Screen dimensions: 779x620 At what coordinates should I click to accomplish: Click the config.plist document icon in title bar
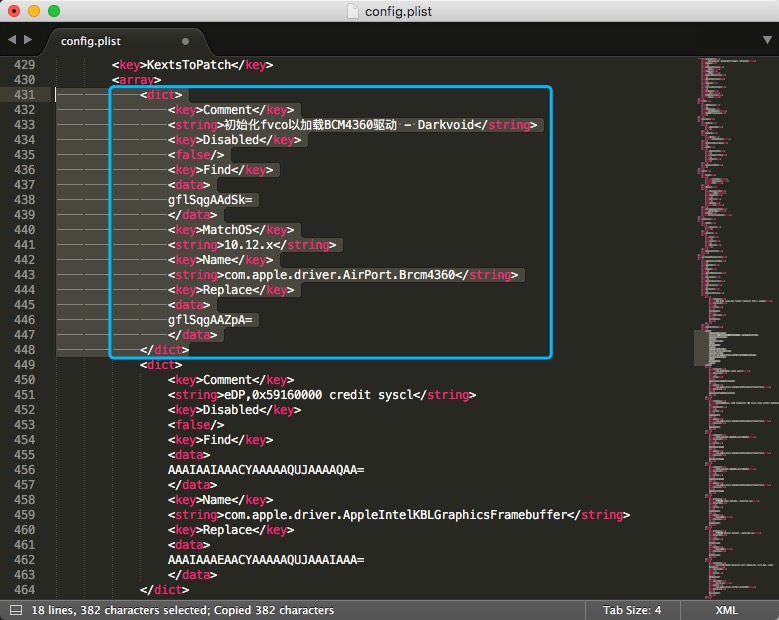point(352,11)
